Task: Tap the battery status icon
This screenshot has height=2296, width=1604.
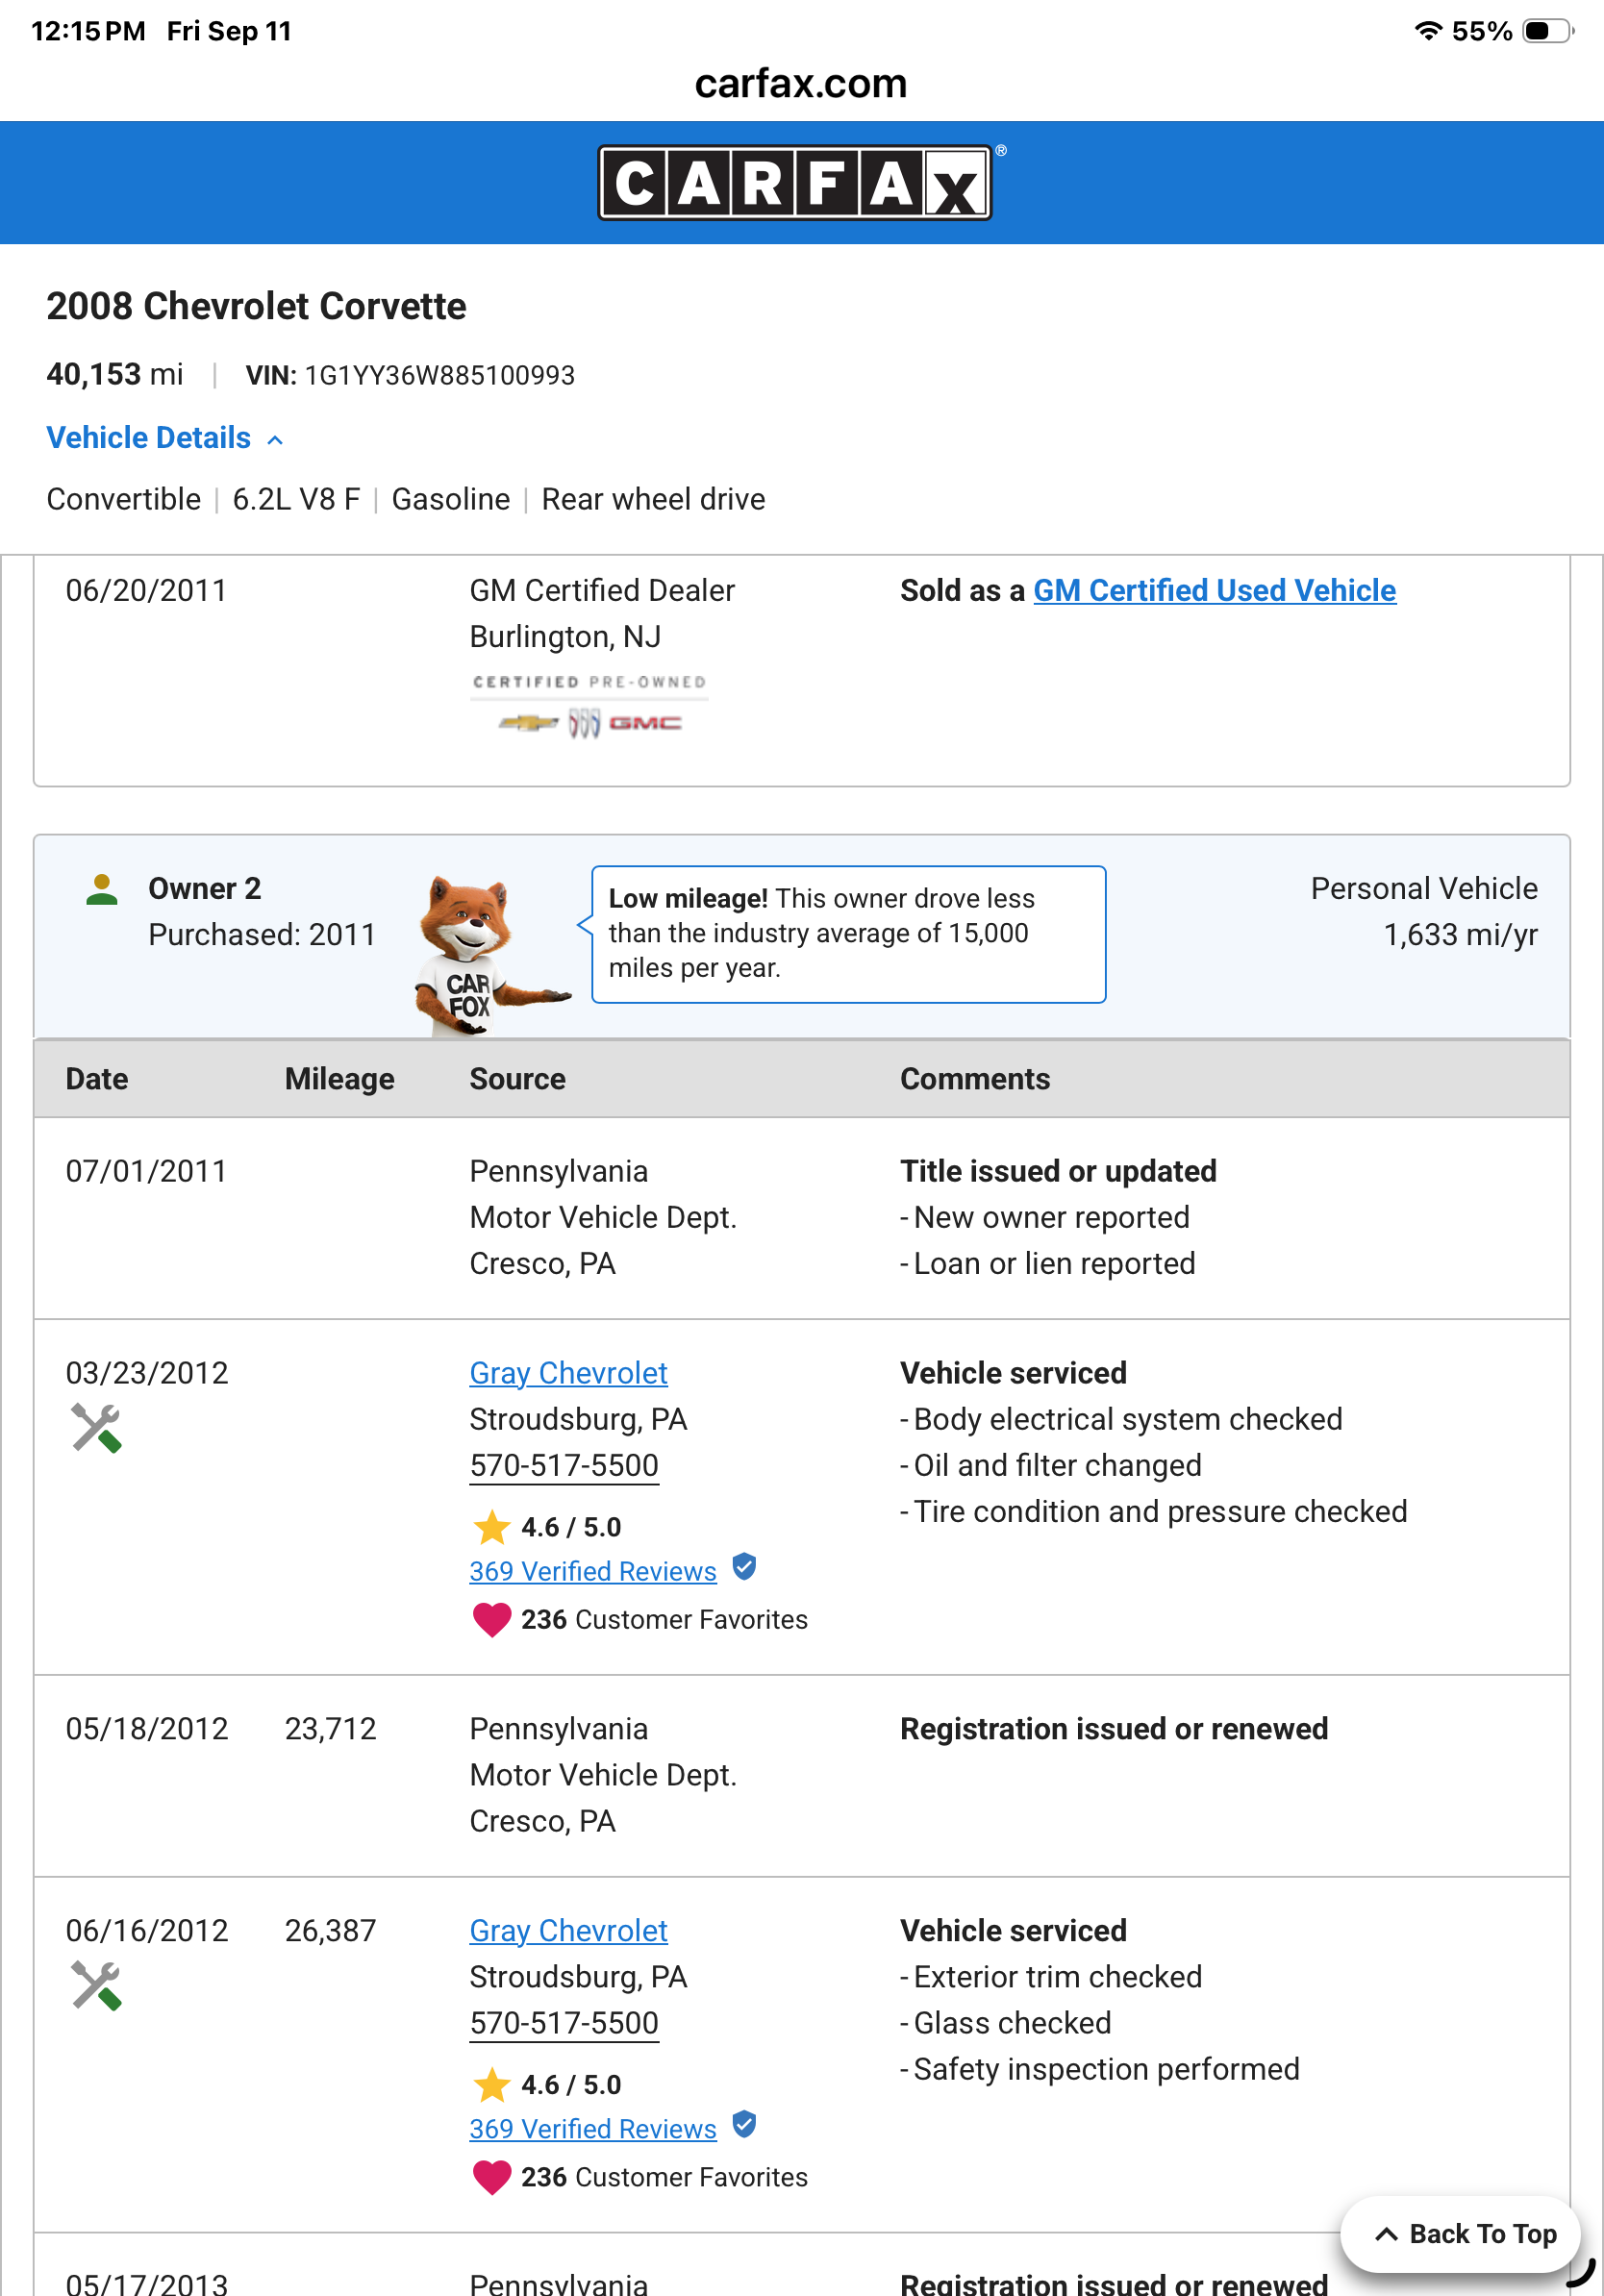Action: click(1548, 31)
